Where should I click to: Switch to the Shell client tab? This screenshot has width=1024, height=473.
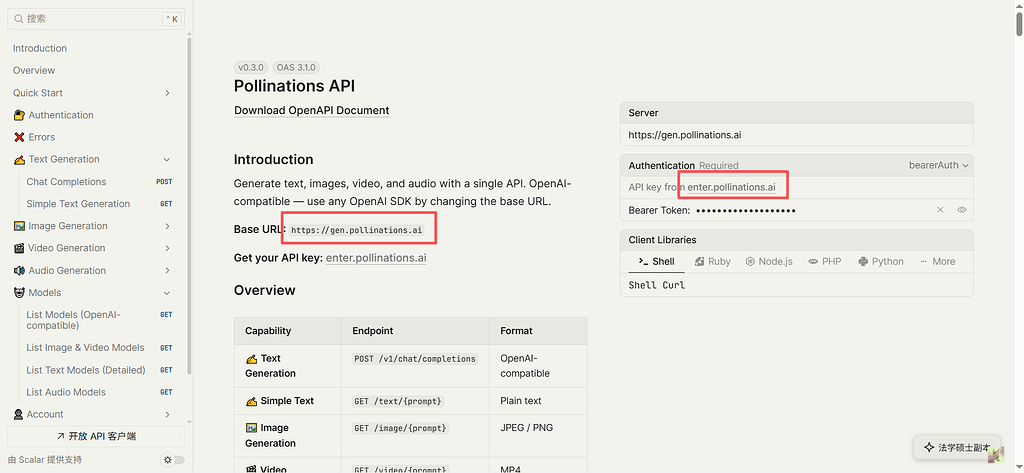pyautogui.click(x=656, y=261)
